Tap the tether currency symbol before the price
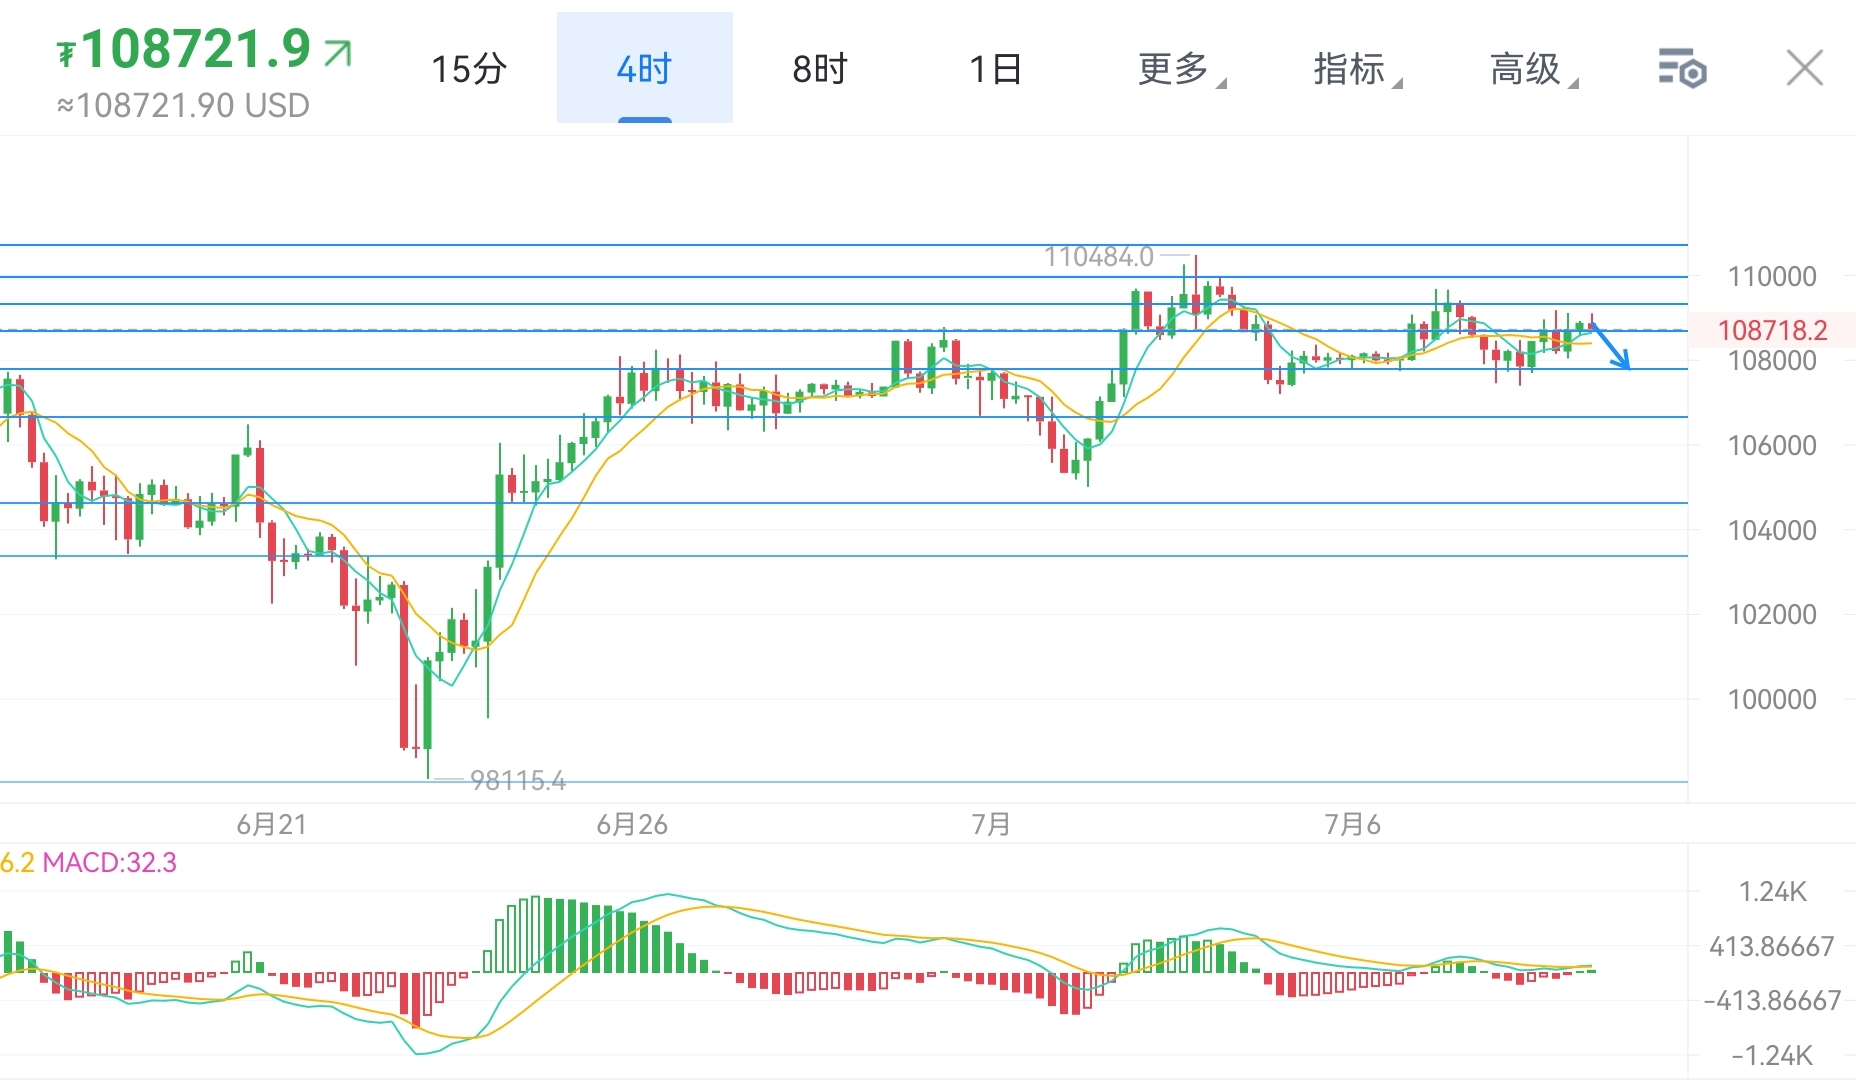1856x1080 pixels. (x=66, y=53)
